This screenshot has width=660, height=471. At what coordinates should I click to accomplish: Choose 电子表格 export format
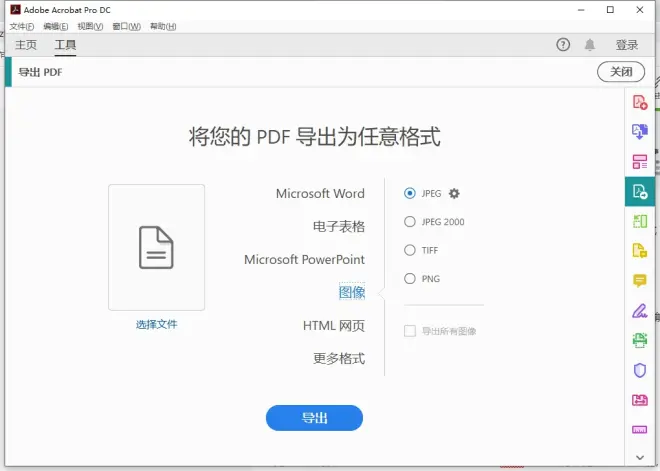[x=339, y=226]
